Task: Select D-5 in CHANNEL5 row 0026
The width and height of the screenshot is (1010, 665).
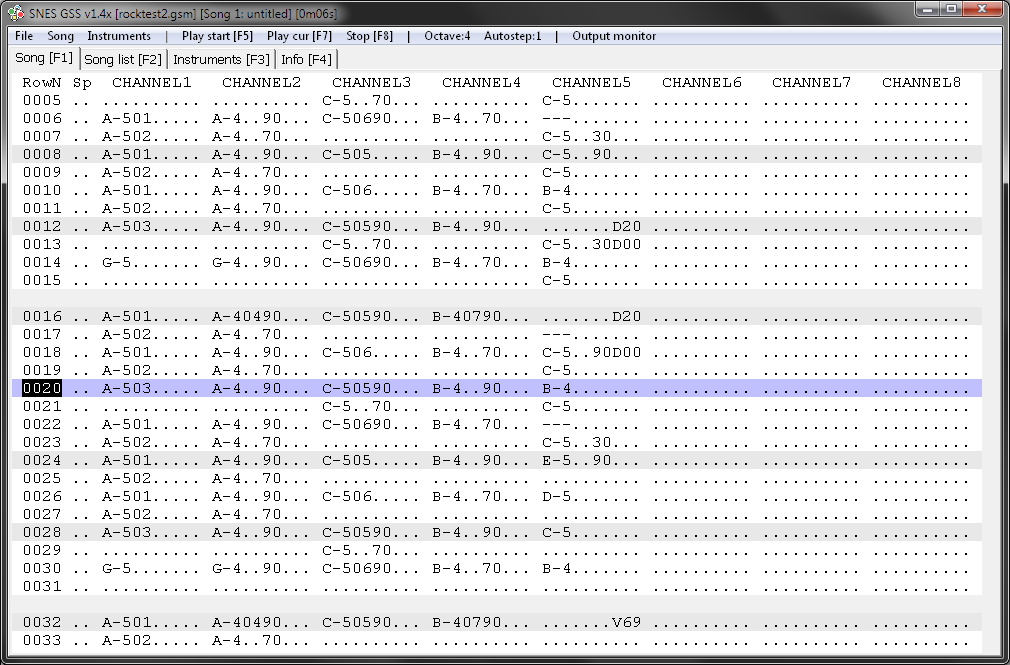Action: point(557,496)
